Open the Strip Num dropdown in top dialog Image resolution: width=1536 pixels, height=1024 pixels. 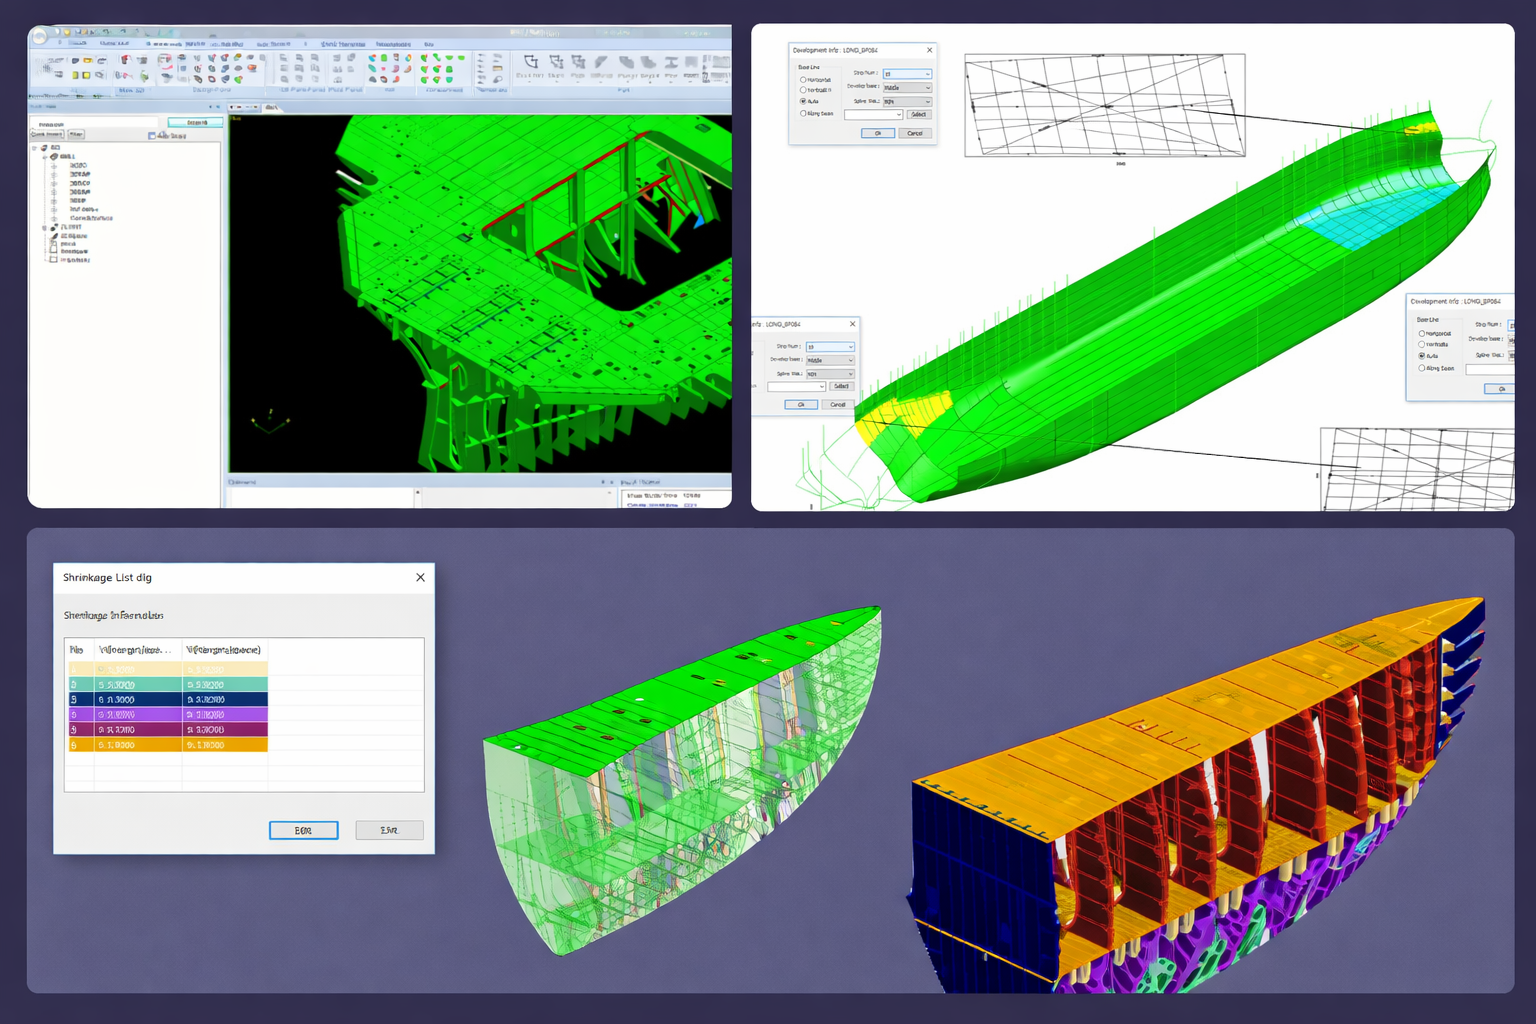tap(907, 74)
